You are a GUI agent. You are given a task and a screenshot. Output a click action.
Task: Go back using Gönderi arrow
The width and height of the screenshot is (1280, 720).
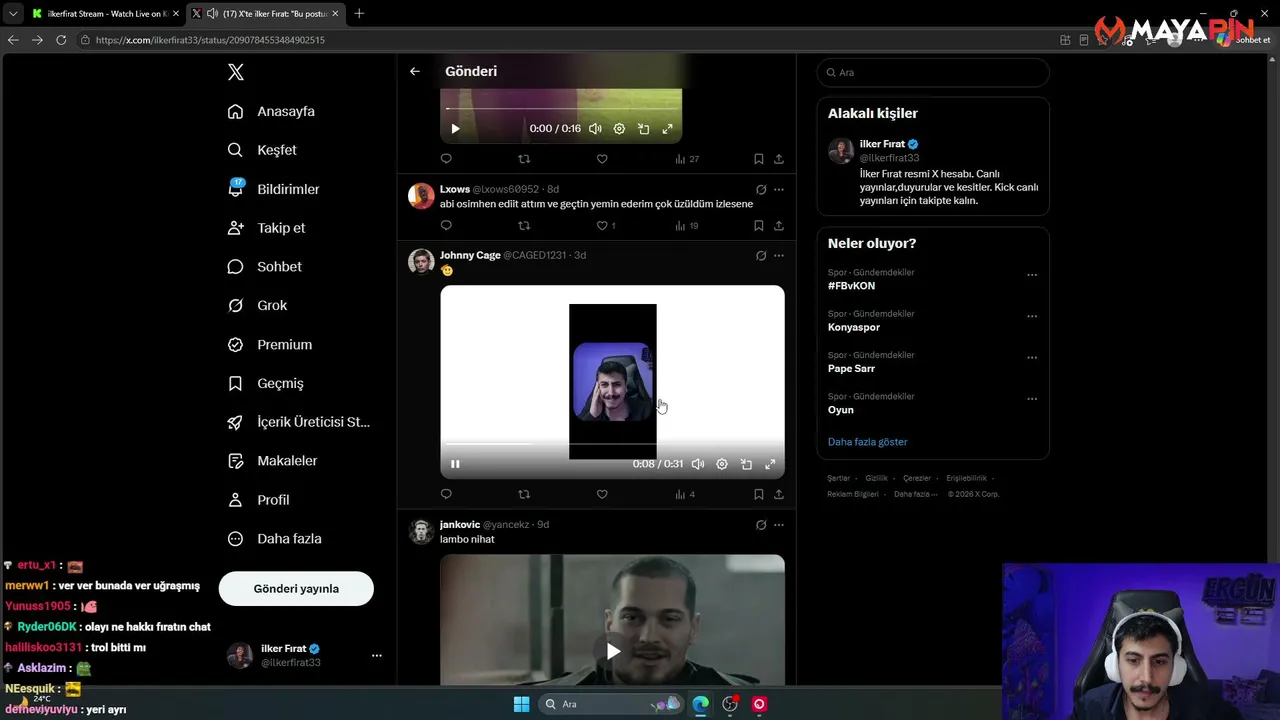click(x=415, y=71)
